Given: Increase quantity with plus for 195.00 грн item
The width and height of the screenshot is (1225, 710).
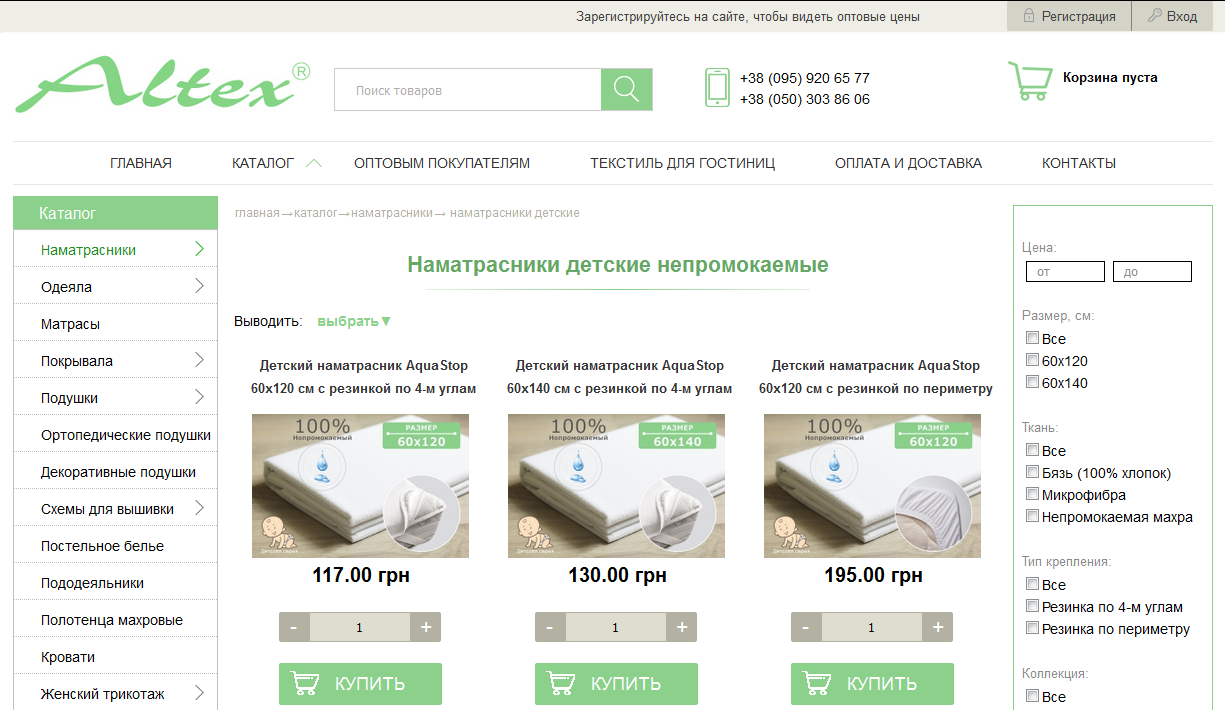Looking at the screenshot, I should point(937,627).
